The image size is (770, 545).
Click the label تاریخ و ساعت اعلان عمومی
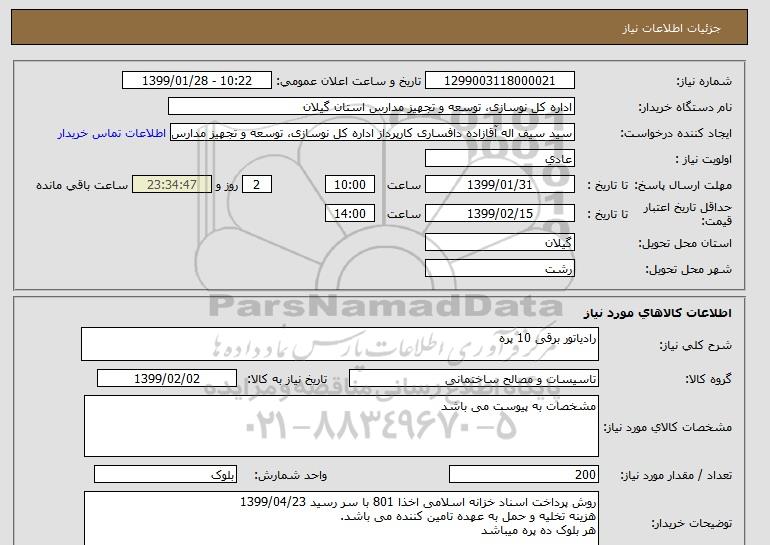click(x=349, y=82)
